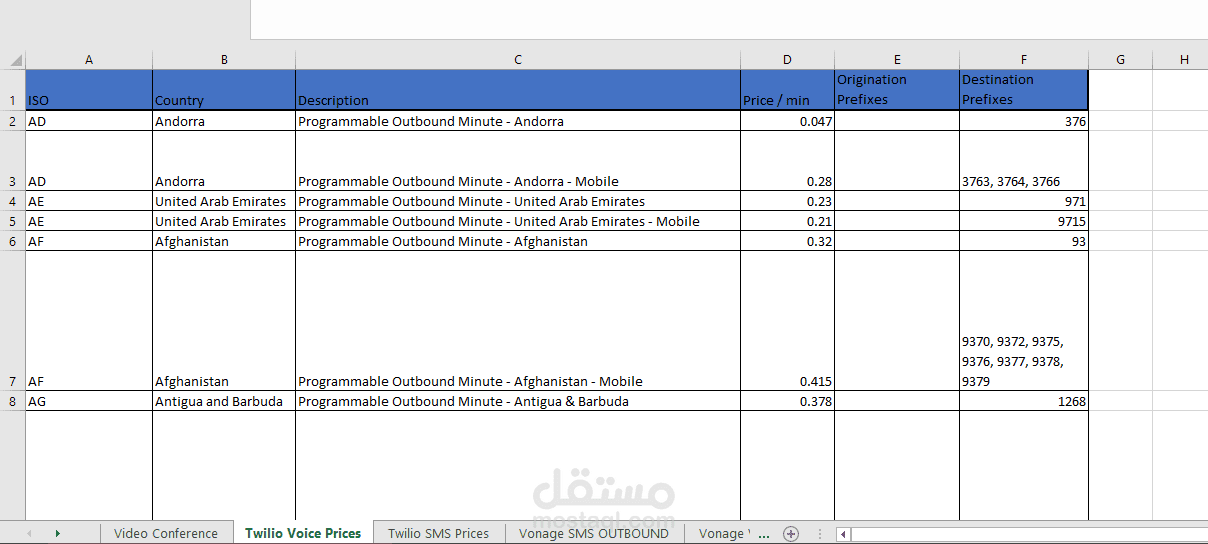Image resolution: width=1208 pixels, height=544 pixels.
Task: Select 'Programmable Outbound Minute - Afghanistan' row 6 cell
Action: [x=518, y=241]
